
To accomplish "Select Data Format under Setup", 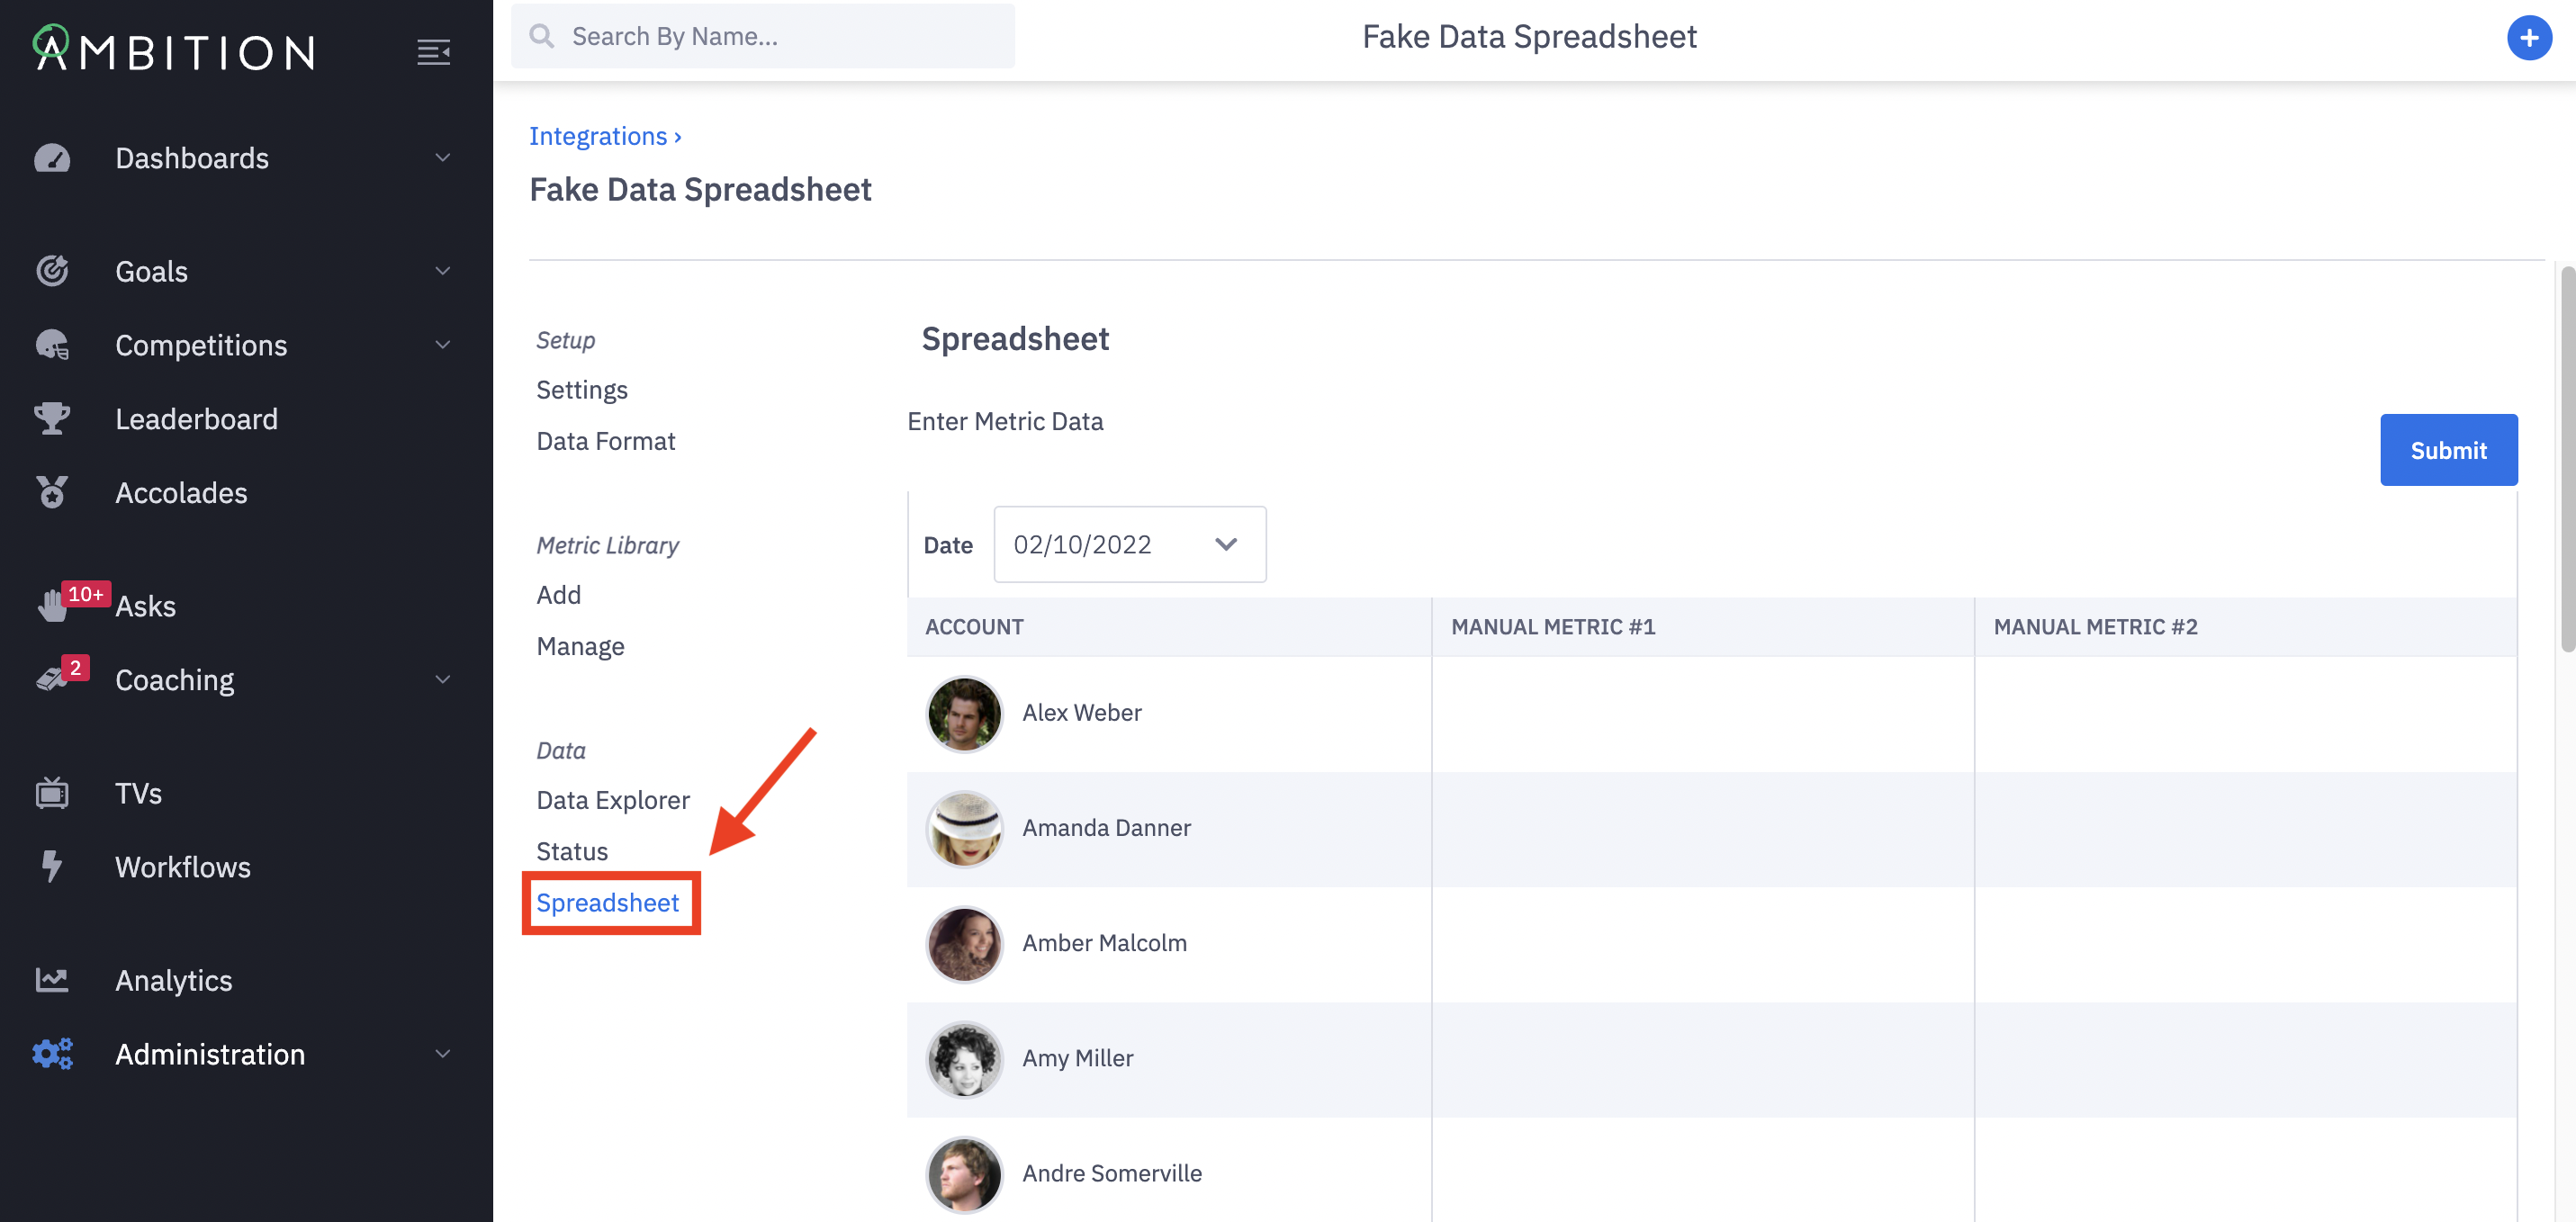I will point(605,441).
